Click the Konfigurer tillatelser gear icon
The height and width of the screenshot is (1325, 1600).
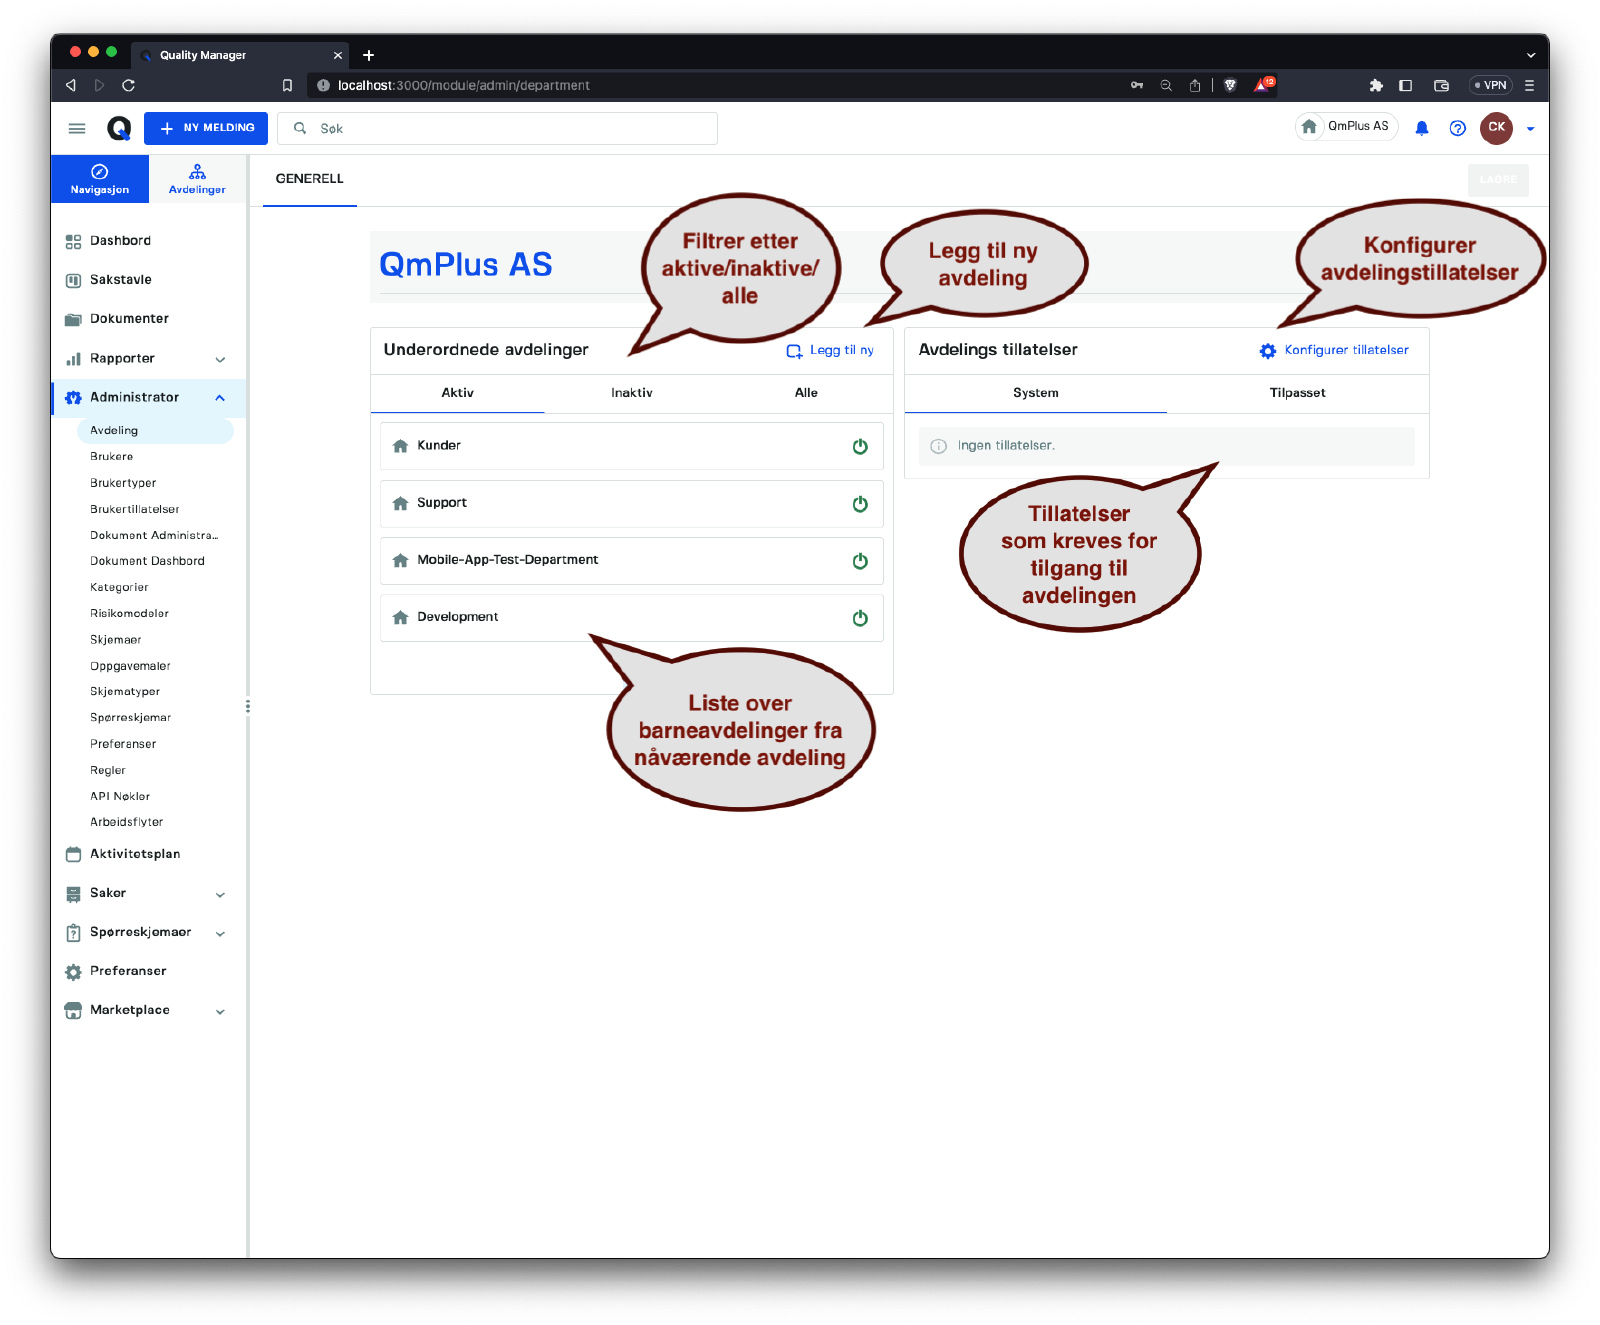coord(1267,351)
